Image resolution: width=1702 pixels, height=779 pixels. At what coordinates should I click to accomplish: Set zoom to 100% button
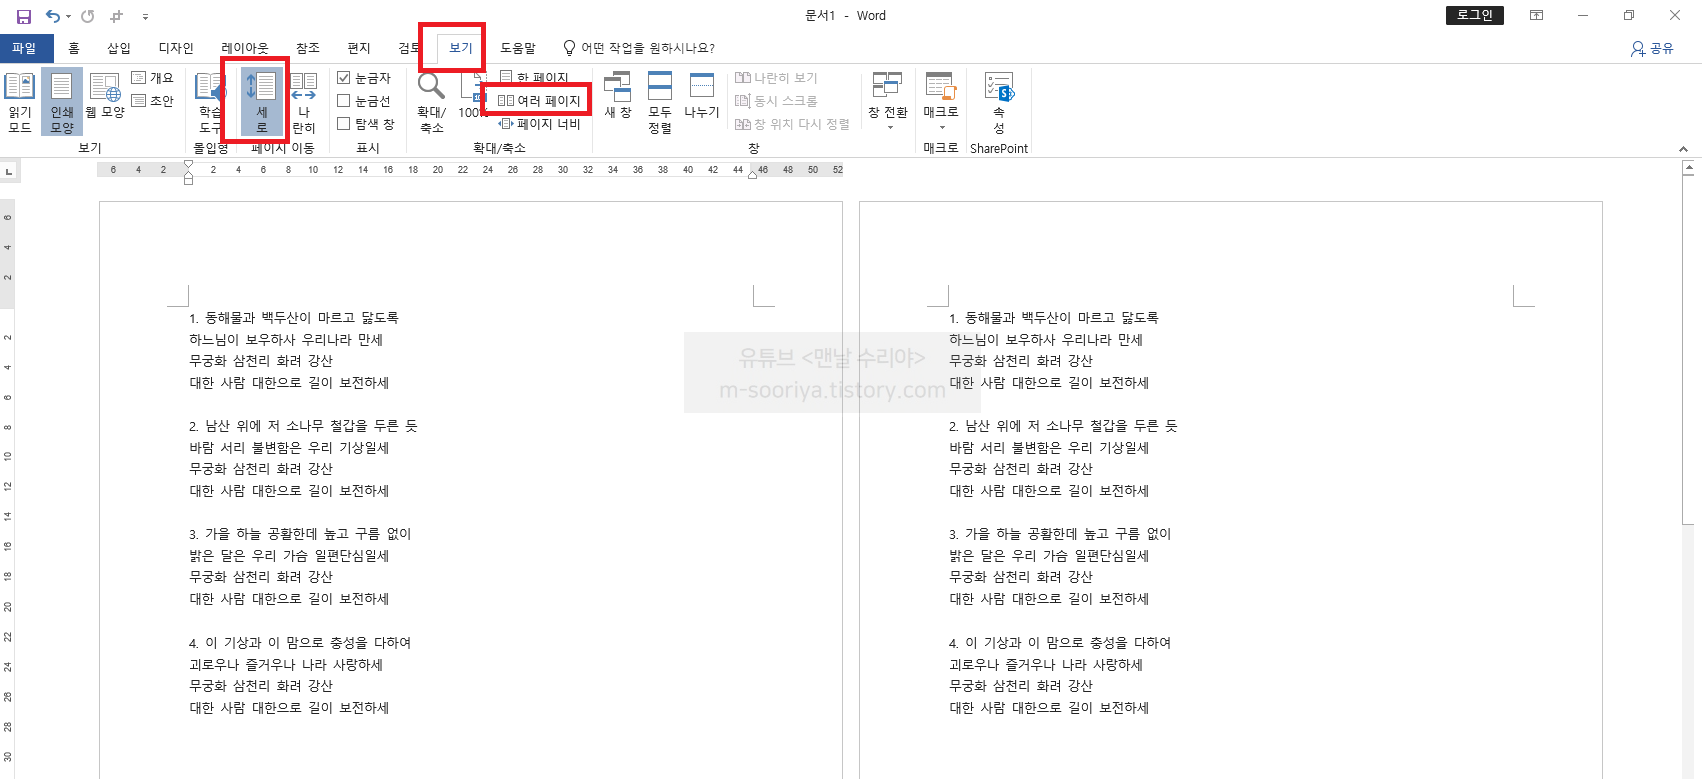(x=471, y=97)
